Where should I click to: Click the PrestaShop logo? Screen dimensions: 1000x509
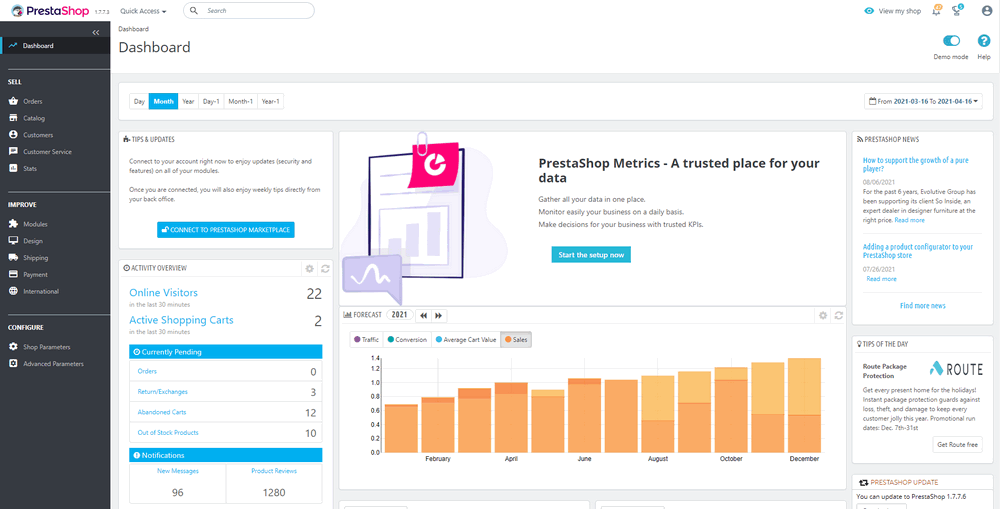50,10
